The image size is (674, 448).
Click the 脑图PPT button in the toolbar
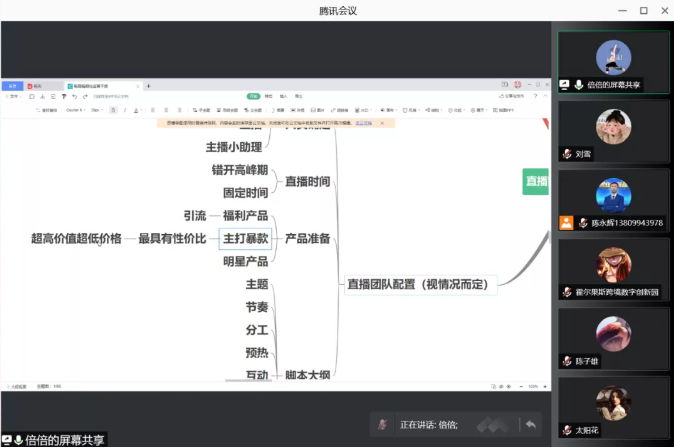503,110
